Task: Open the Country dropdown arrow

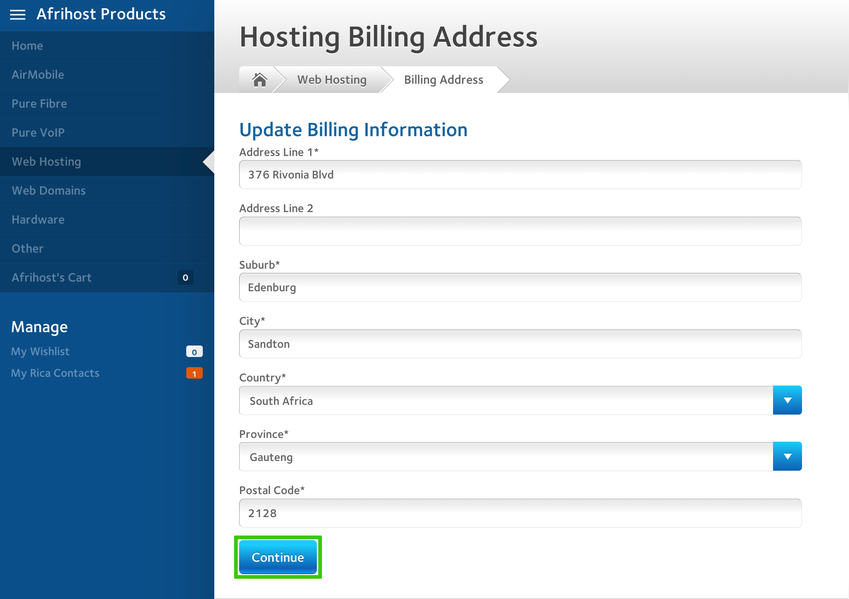Action: pos(787,401)
